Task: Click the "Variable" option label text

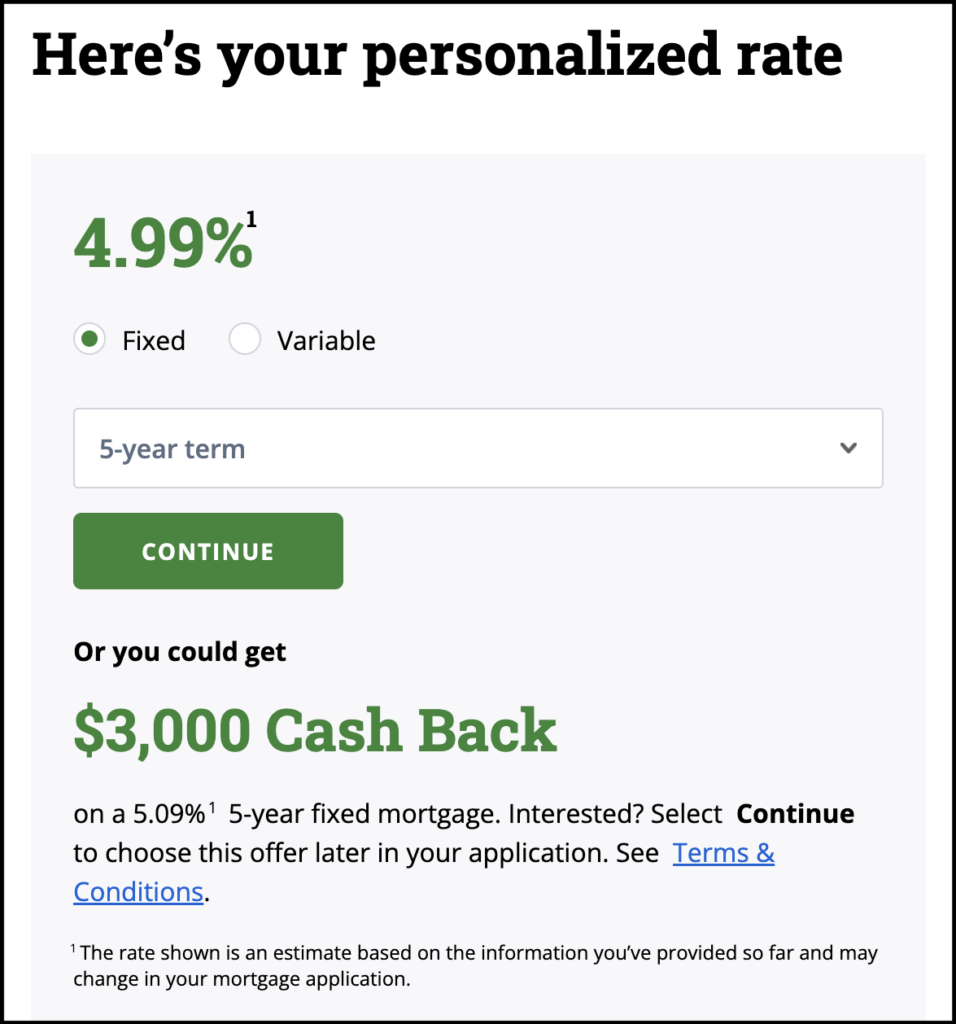Action: click(x=326, y=341)
